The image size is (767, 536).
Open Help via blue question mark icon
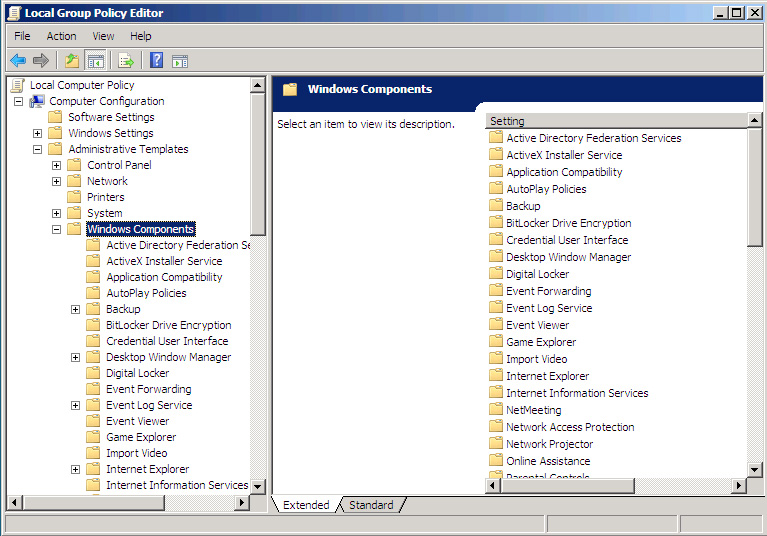[x=157, y=61]
